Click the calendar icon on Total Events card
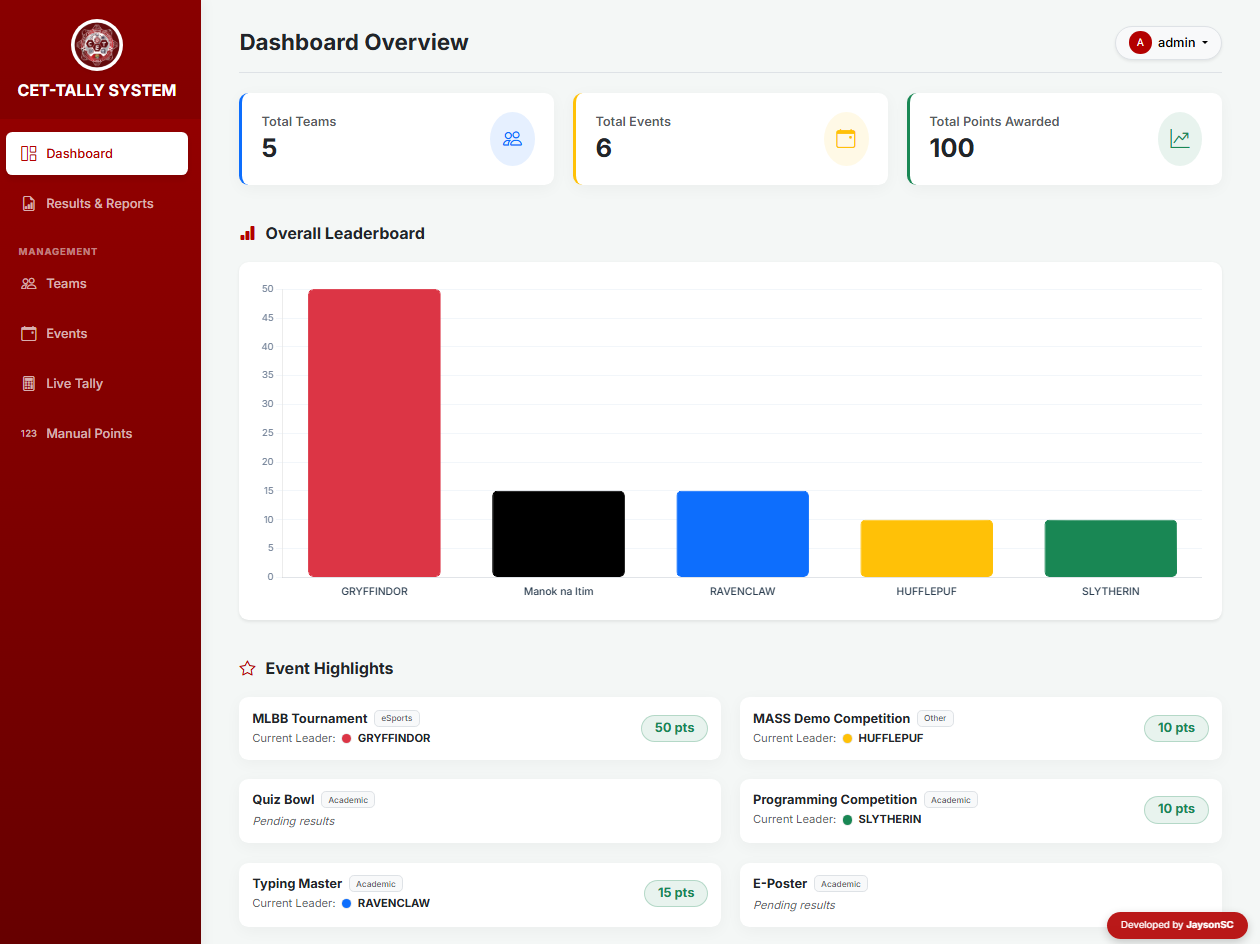Screen dimensions: 1260x944 846,139
